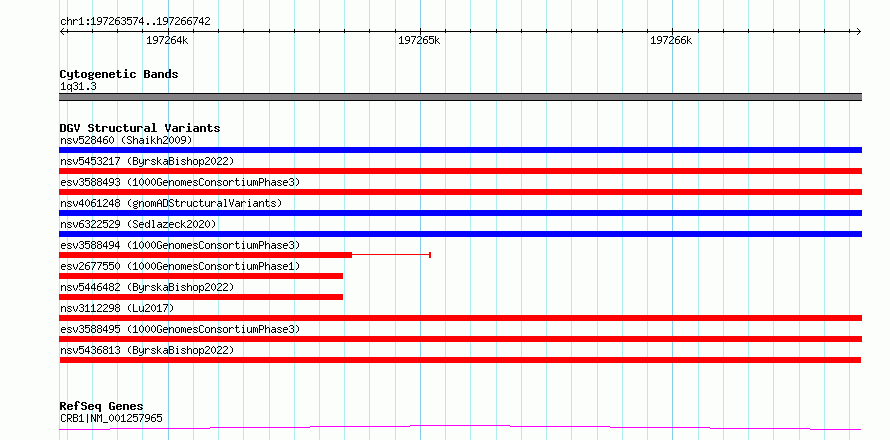Select the blue bar under nsv6322529

pos(460,234)
